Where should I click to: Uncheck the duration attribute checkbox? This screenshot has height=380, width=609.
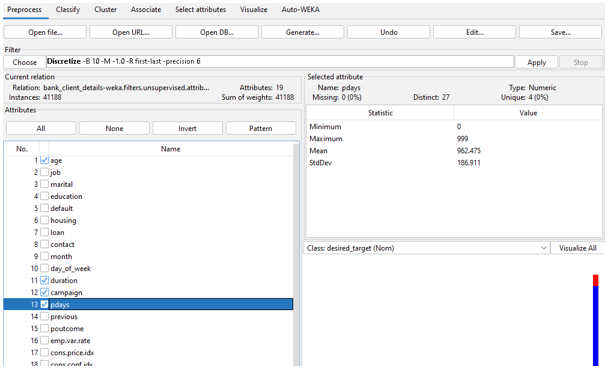coord(44,280)
